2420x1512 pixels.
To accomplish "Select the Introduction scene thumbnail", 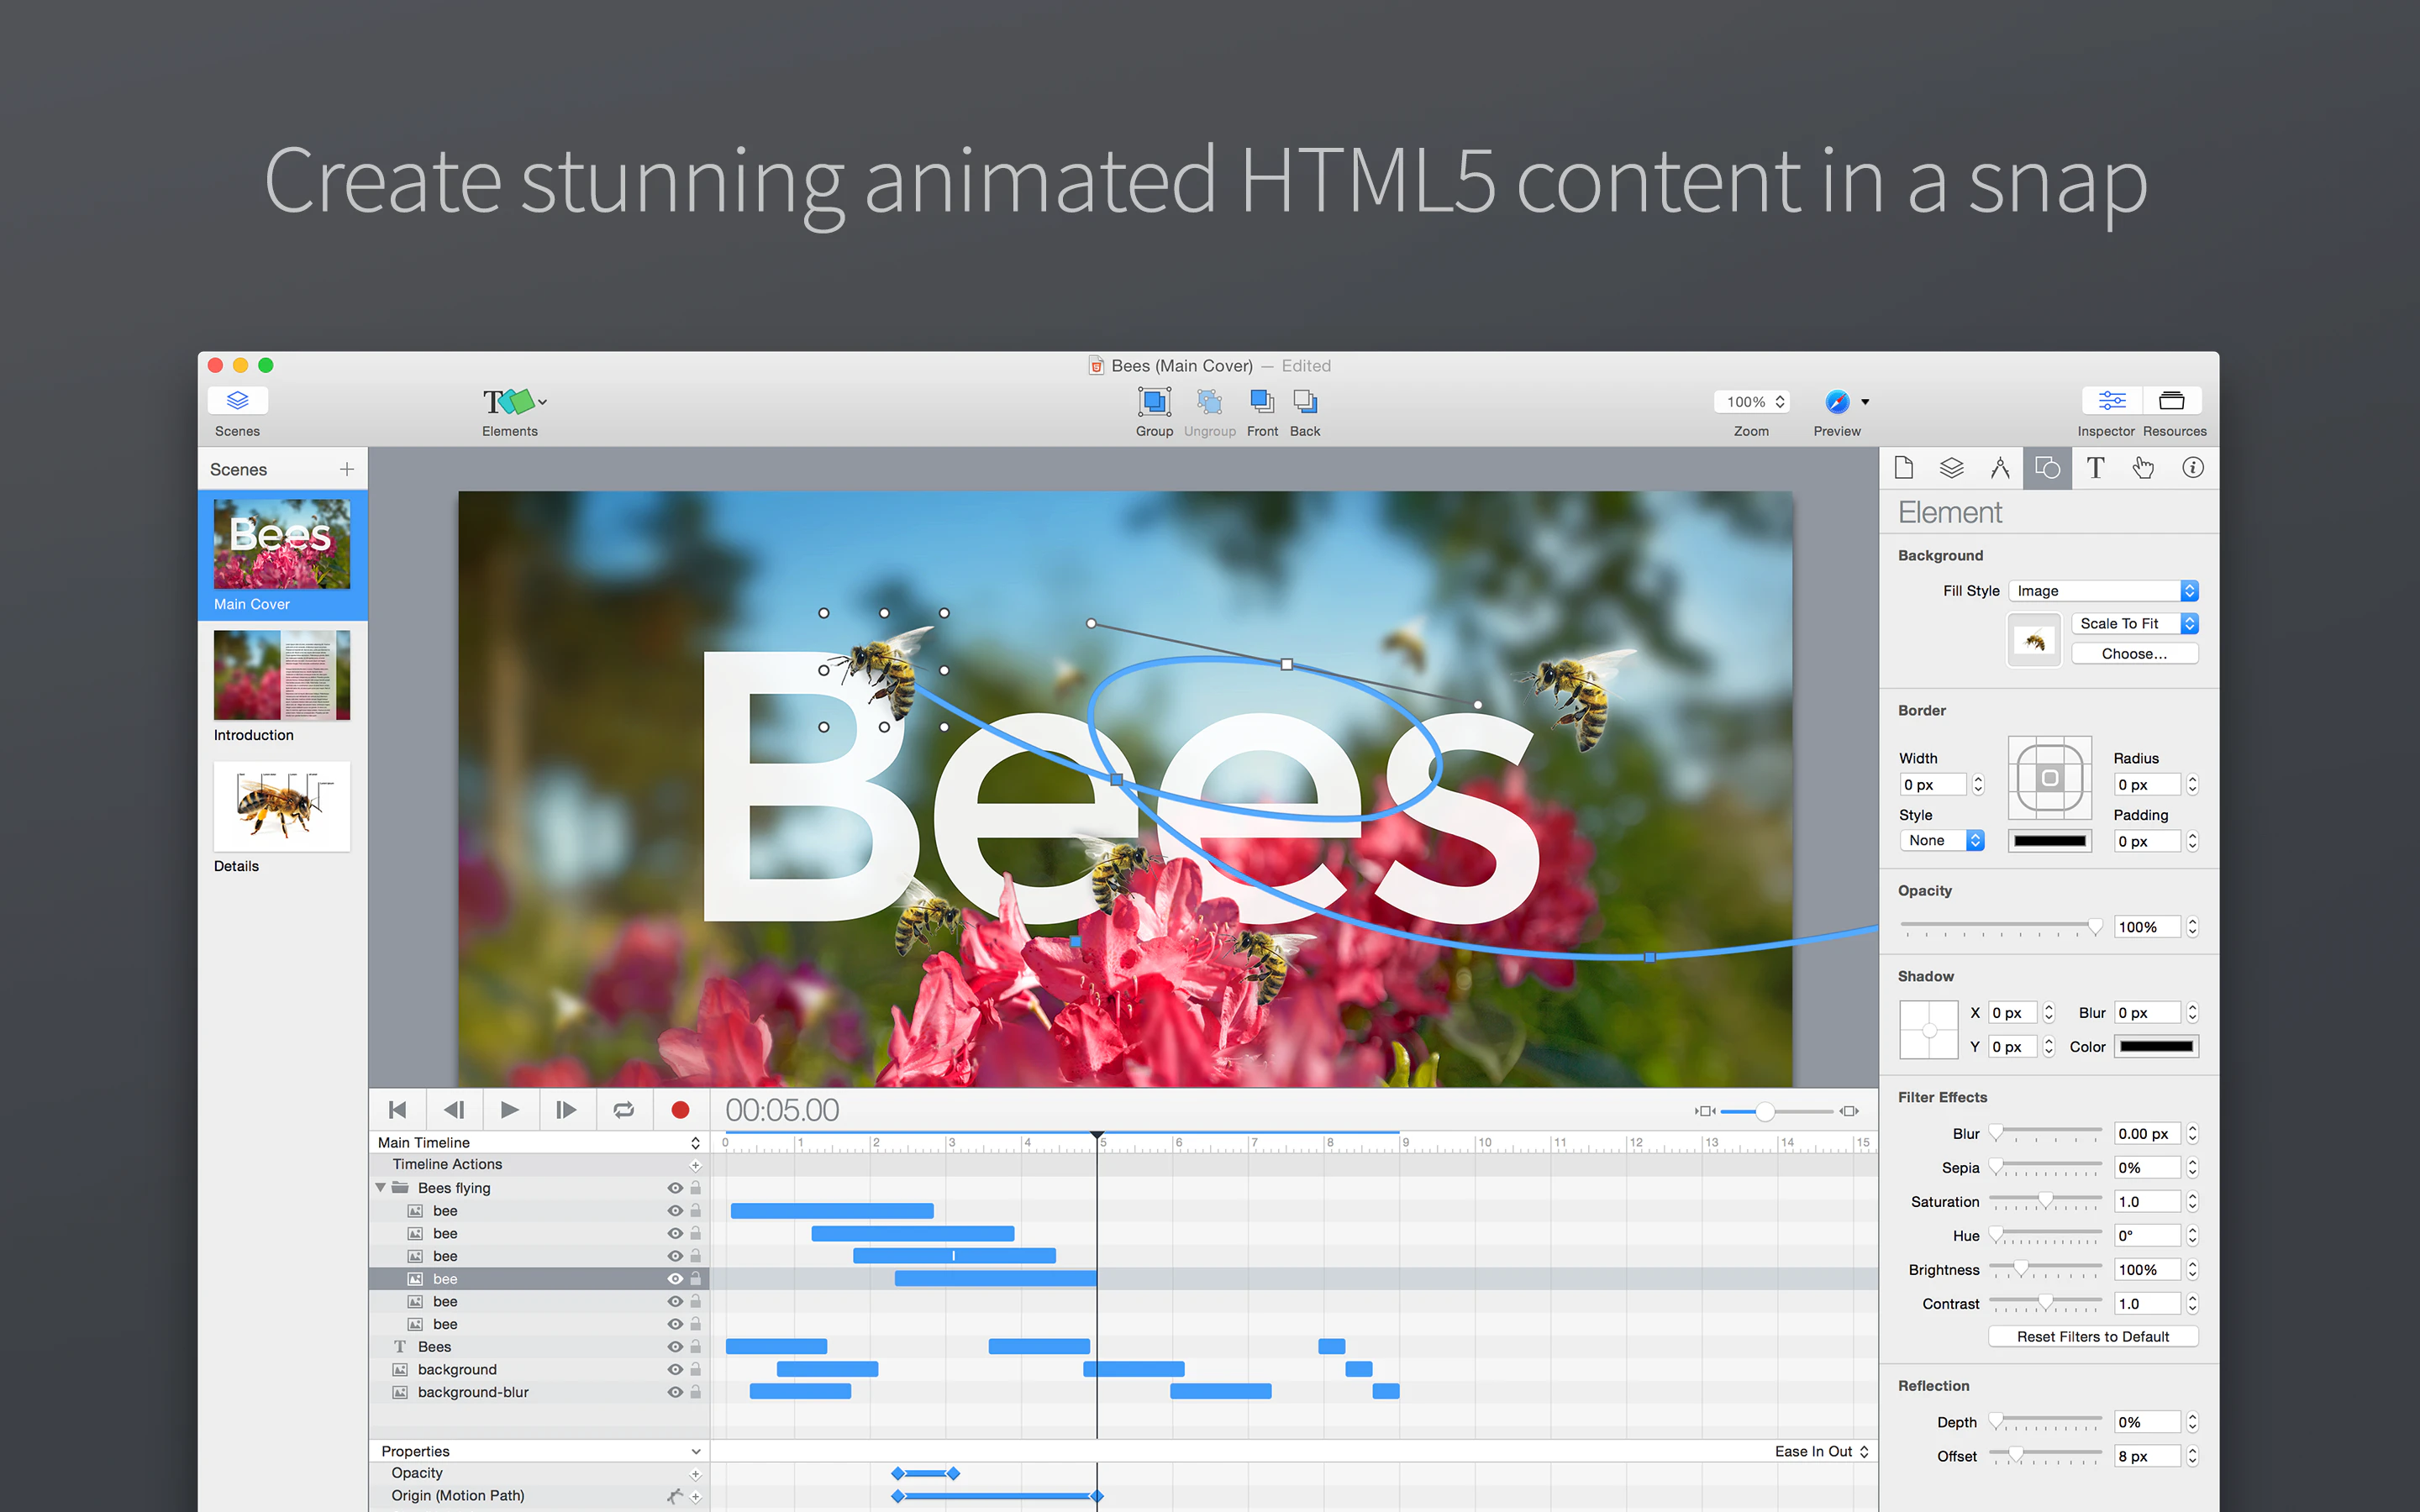I will point(281,675).
